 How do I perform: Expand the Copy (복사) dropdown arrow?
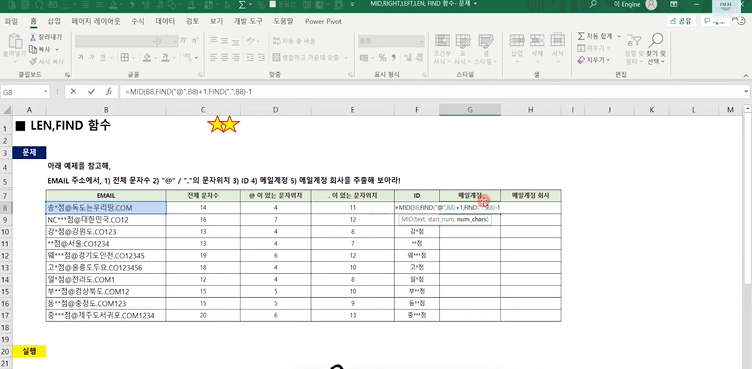[57, 49]
